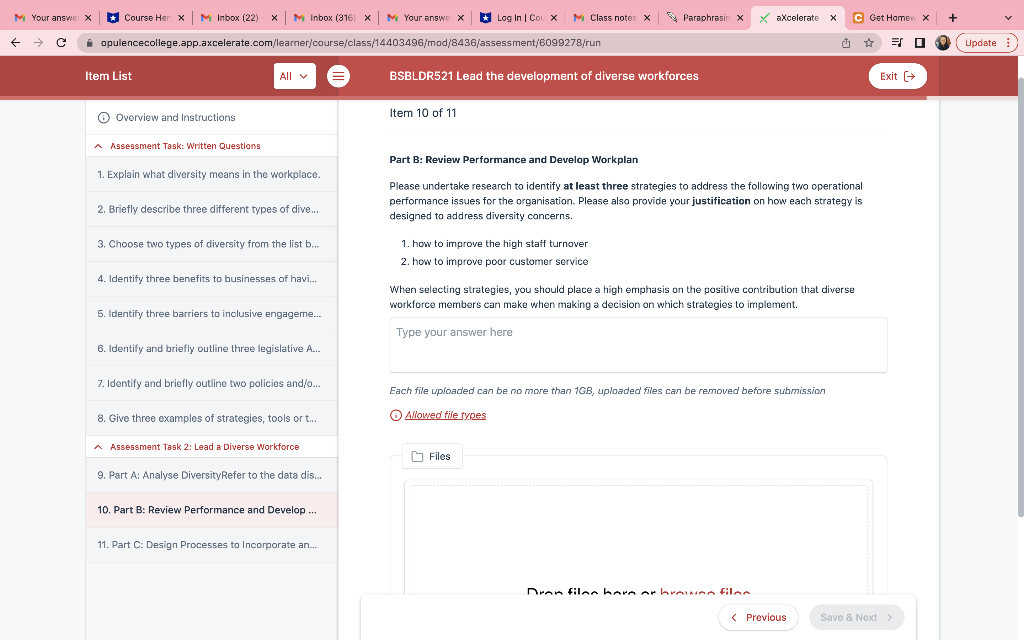Click the Previous button
The height and width of the screenshot is (640, 1024).
757,617
